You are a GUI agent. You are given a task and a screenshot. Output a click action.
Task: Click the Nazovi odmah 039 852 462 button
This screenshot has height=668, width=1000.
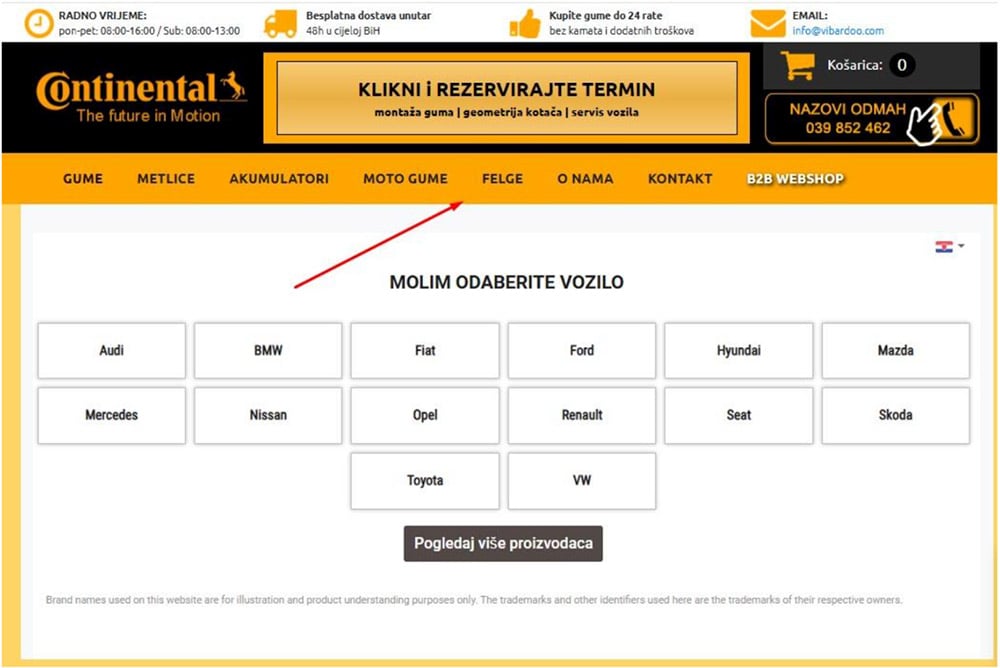pyautogui.click(x=872, y=119)
